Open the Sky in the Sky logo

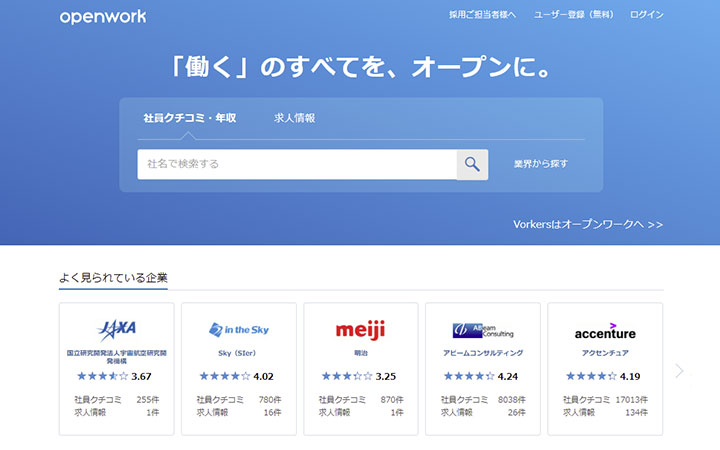[x=238, y=329]
